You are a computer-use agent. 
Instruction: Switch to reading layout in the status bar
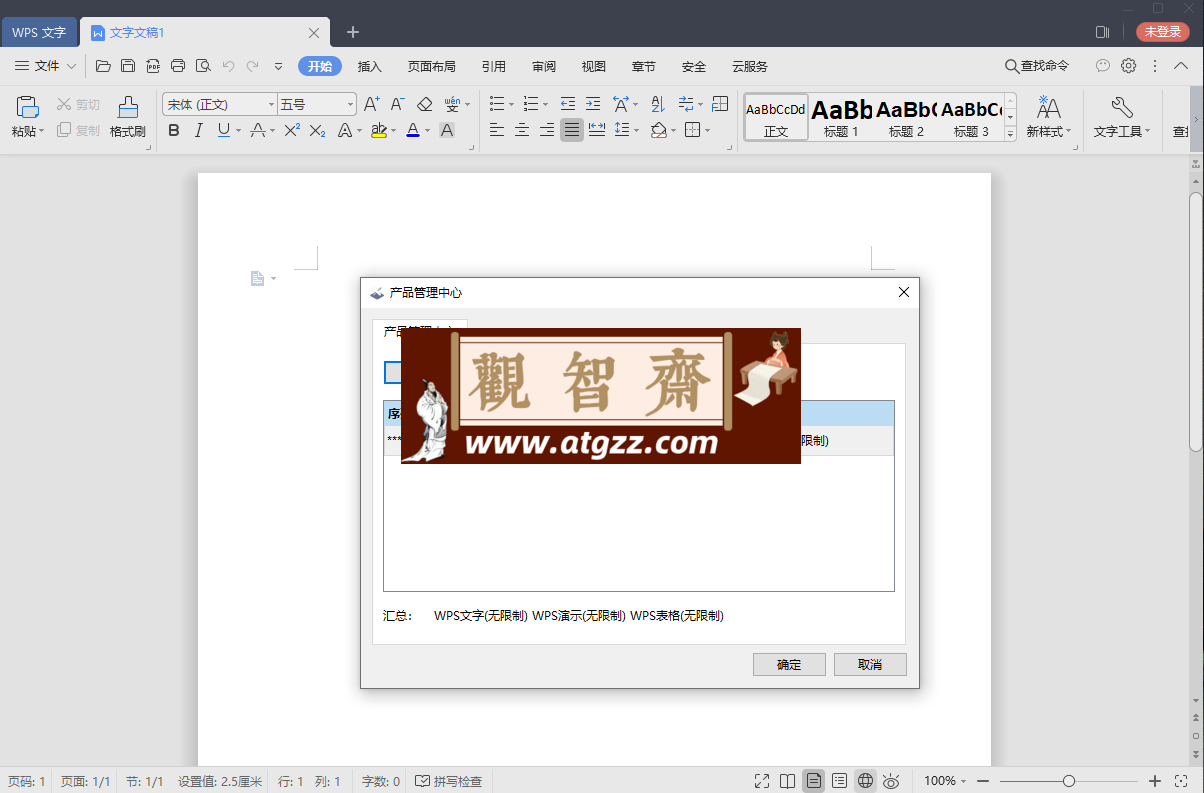pyautogui.click(x=788, y=781)
